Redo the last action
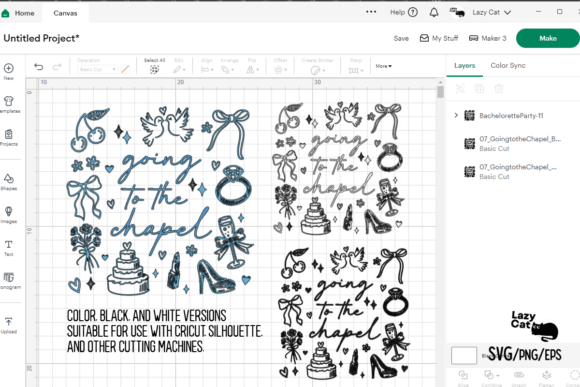 point(57,67)
